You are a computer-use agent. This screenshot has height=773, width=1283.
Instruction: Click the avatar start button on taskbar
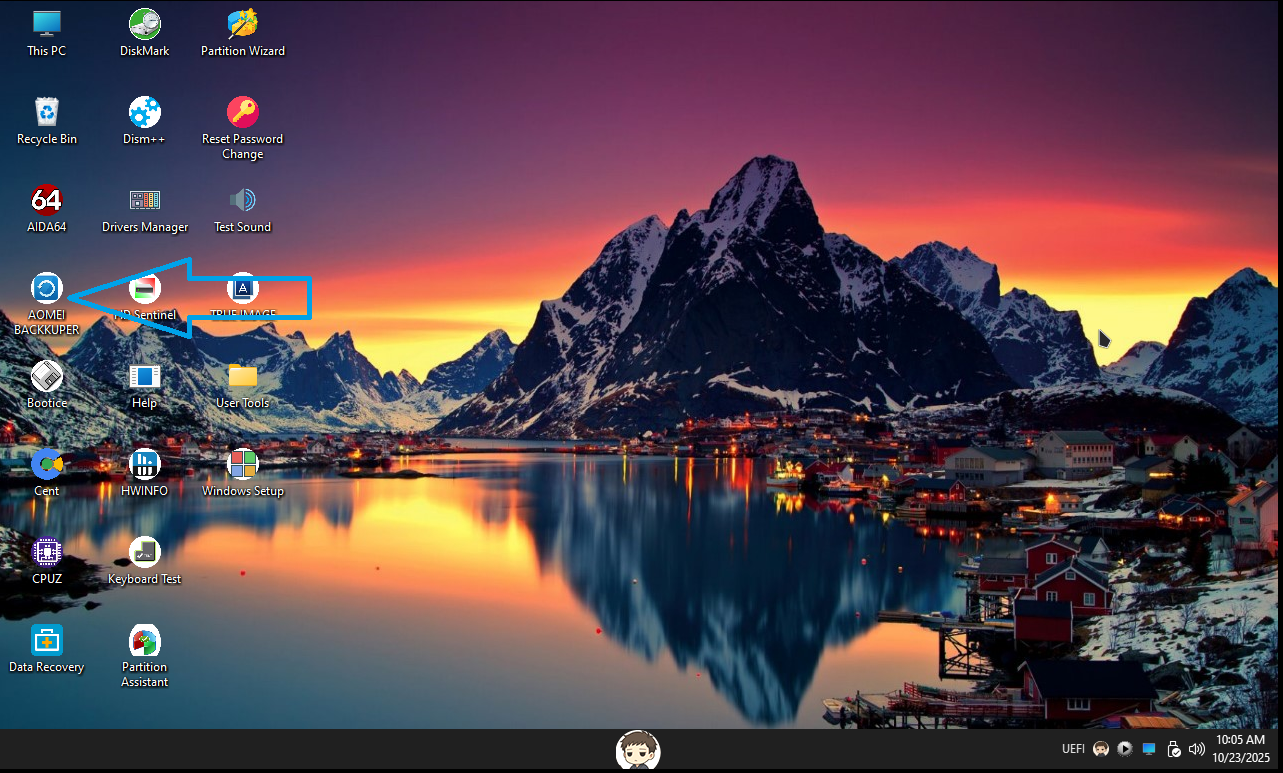coord(638,750)
